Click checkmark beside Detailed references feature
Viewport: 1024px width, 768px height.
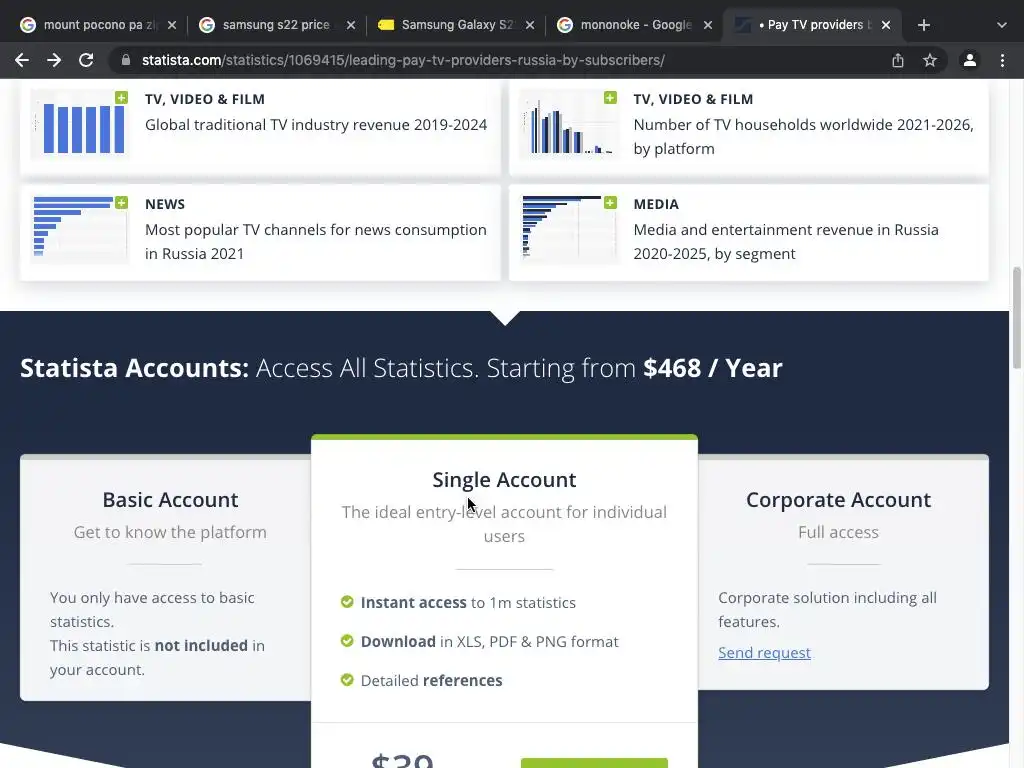(347, 680)
